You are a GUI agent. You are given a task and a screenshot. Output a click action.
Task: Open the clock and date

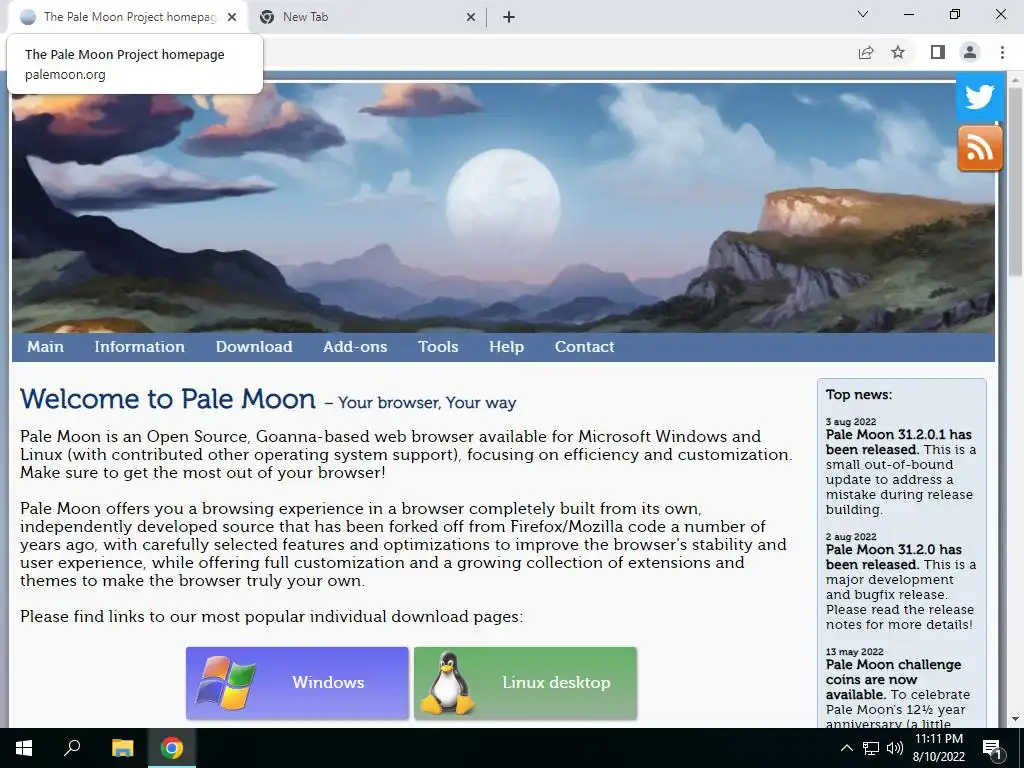(938, 748)
